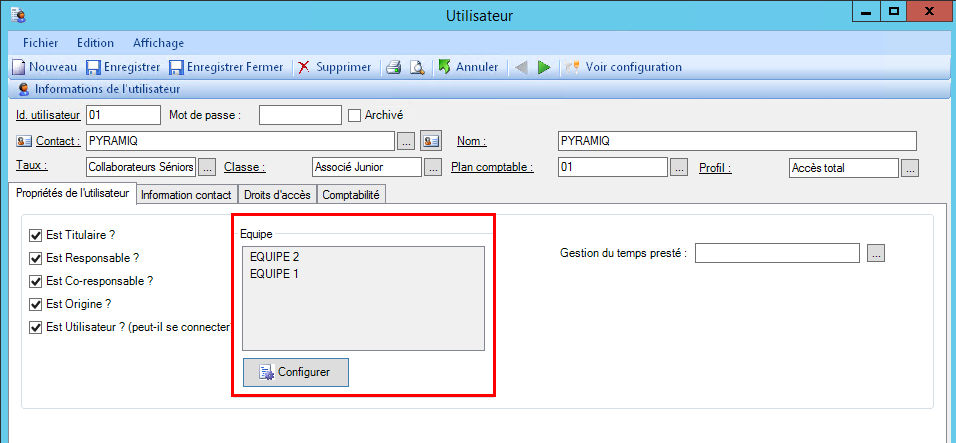
Task: Switch to the Droits d'accès tab
Action: pyautogui.click(x=277, y=195)
